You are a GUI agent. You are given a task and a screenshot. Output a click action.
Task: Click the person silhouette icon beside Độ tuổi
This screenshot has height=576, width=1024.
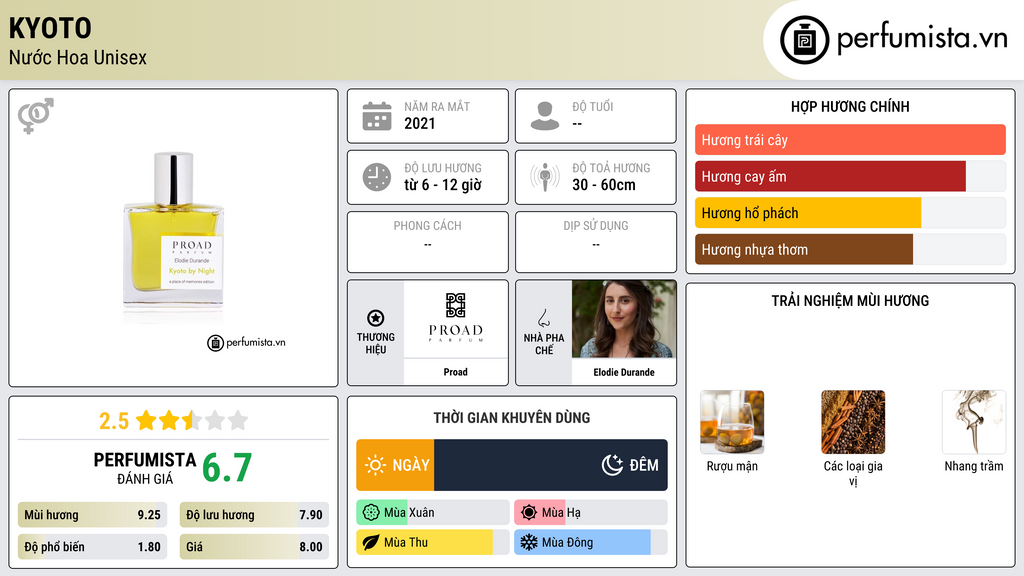[545, 116]
